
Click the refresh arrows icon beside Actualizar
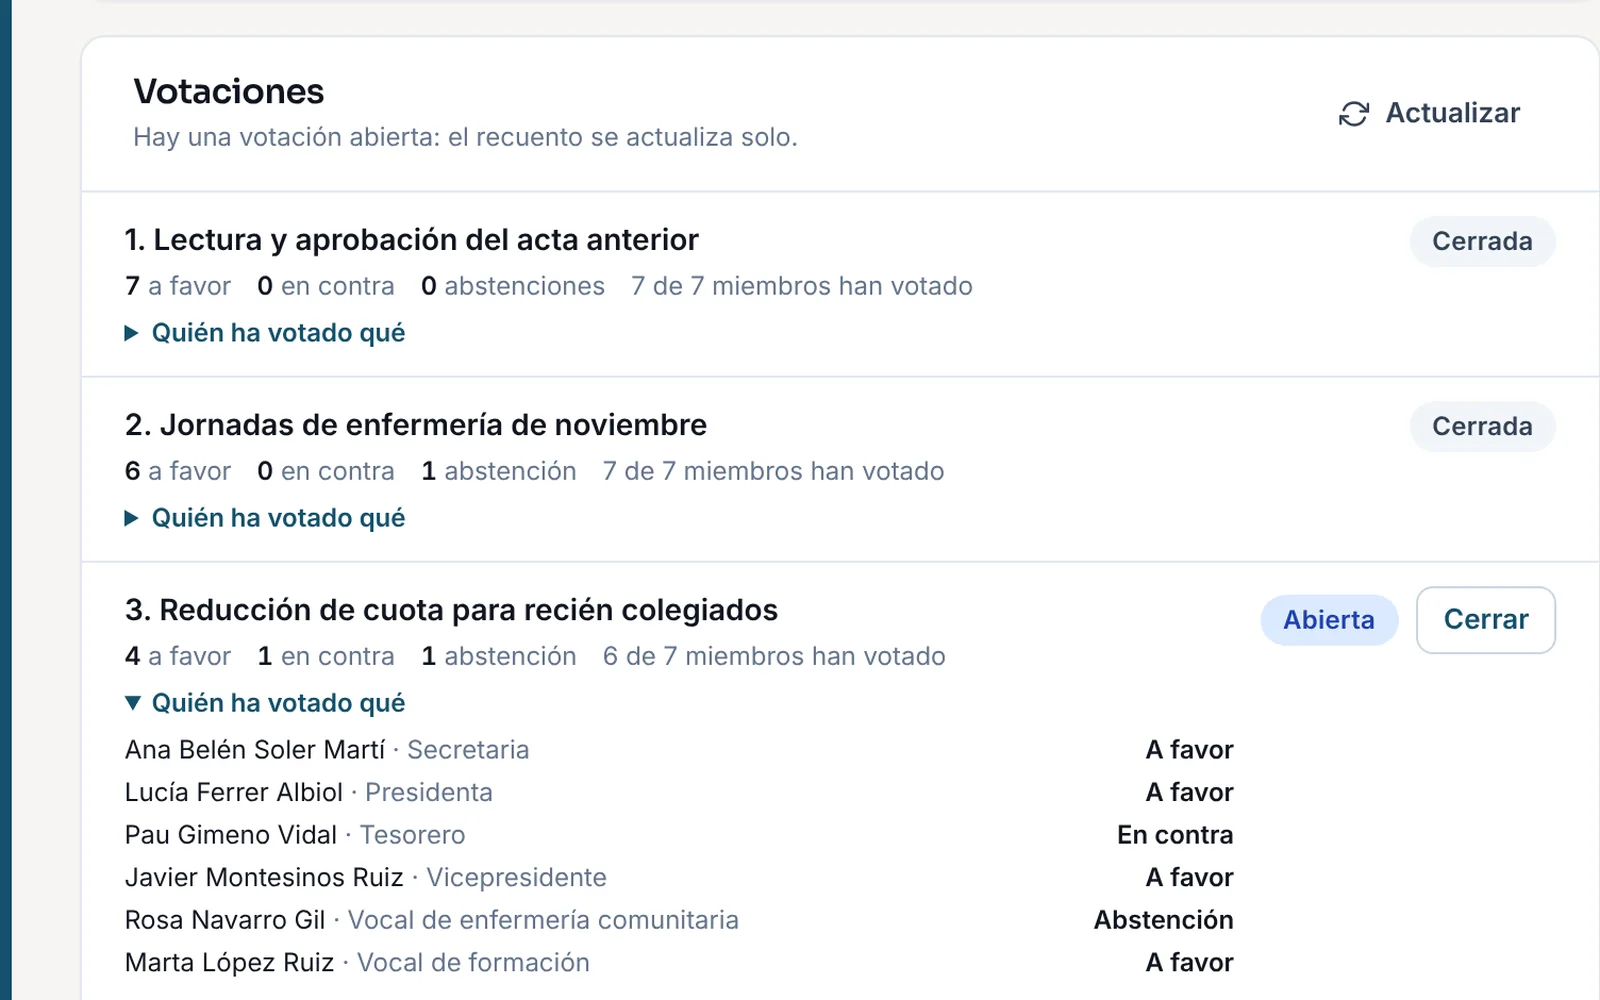pos(1353,114)
